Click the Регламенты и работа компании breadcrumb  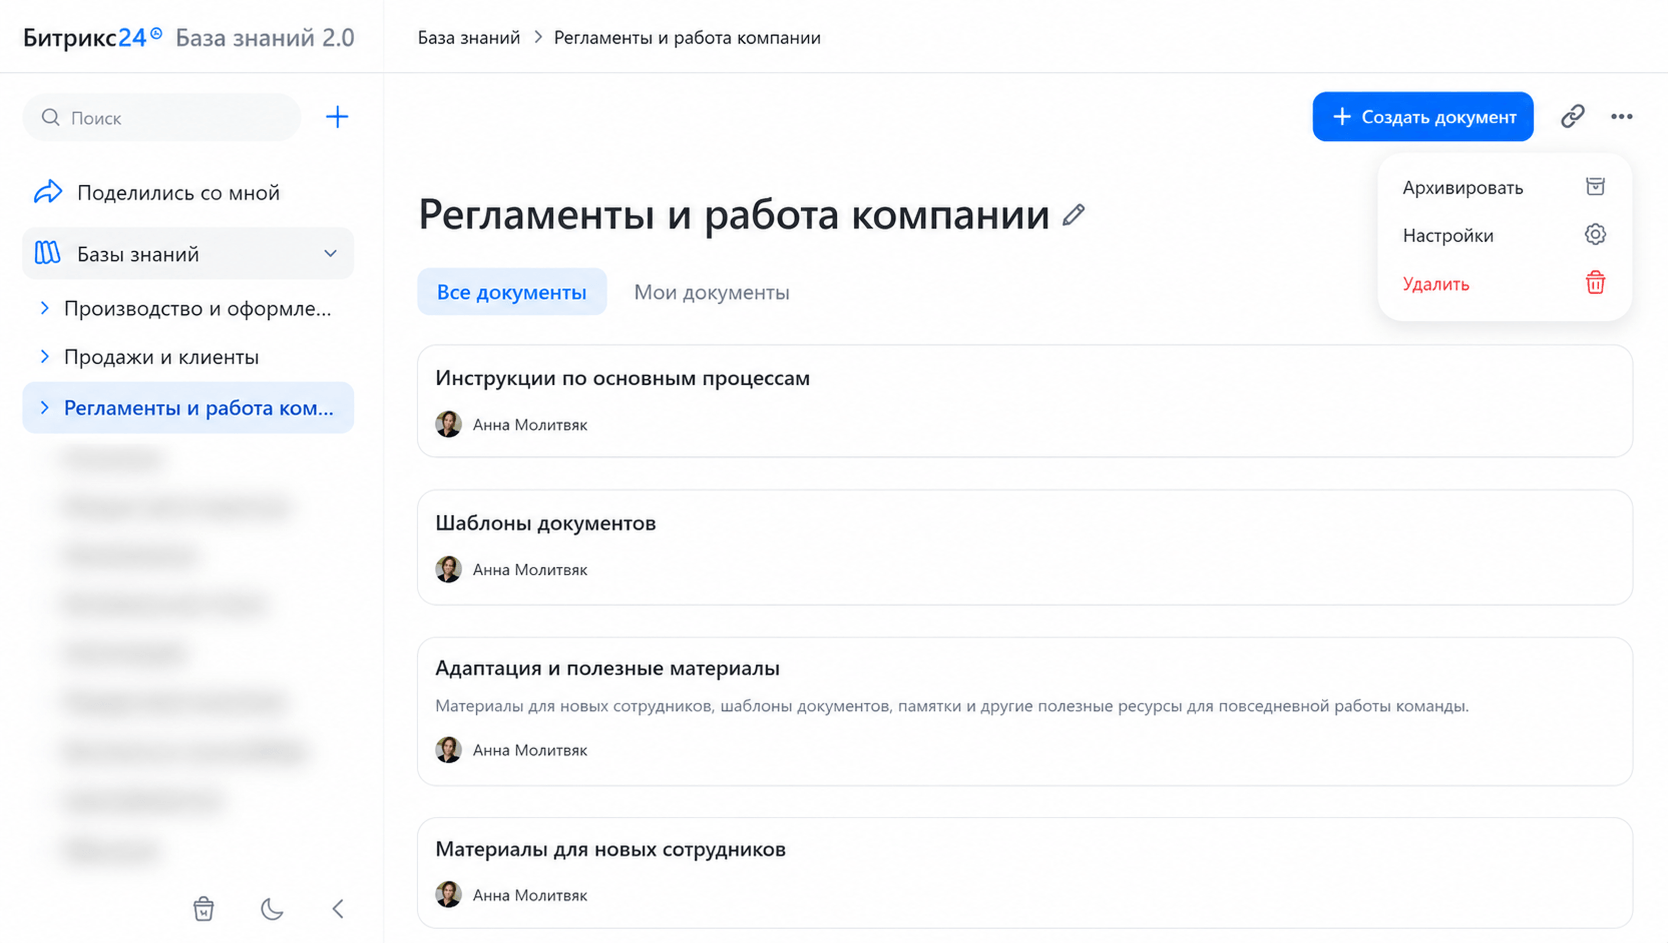coord(687,37)
